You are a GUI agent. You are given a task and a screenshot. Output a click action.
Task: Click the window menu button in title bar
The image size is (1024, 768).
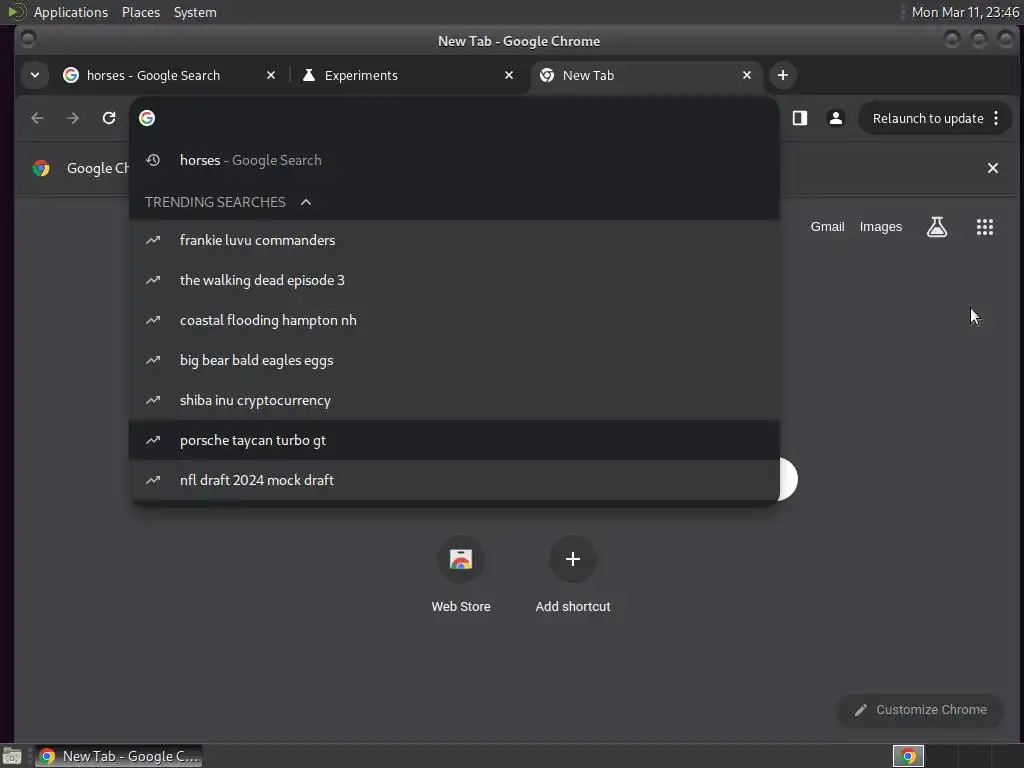click(x=28, y=39)
